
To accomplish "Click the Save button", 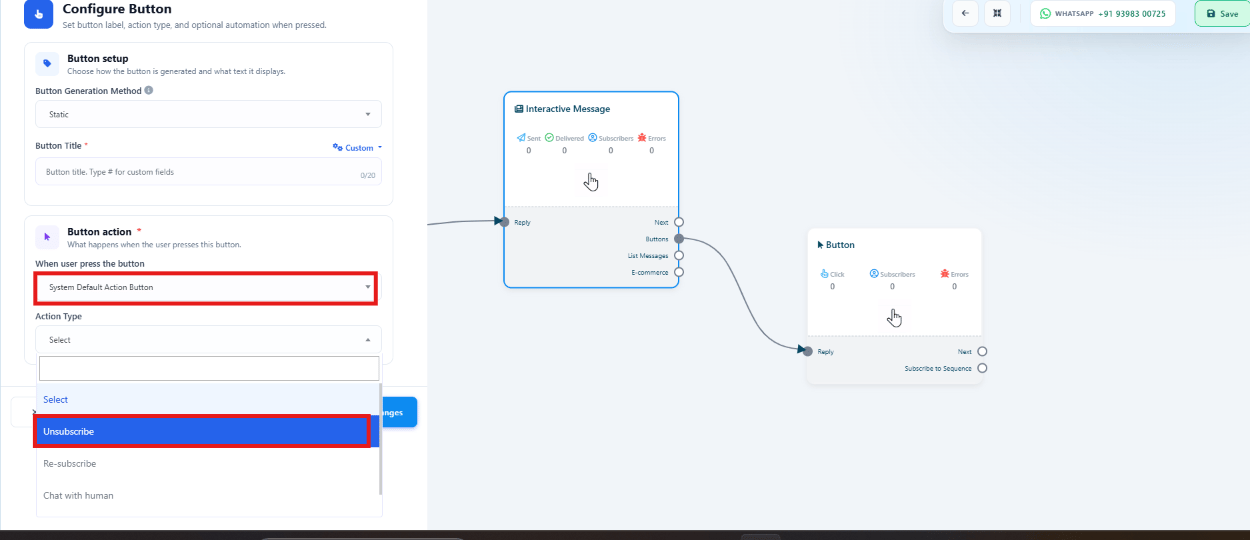I will [1222, 14].
